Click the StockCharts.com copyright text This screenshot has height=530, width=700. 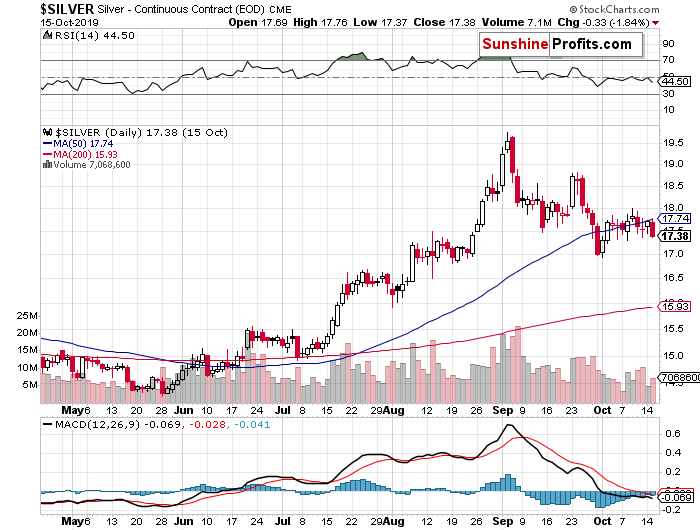[x=614, y=9]
